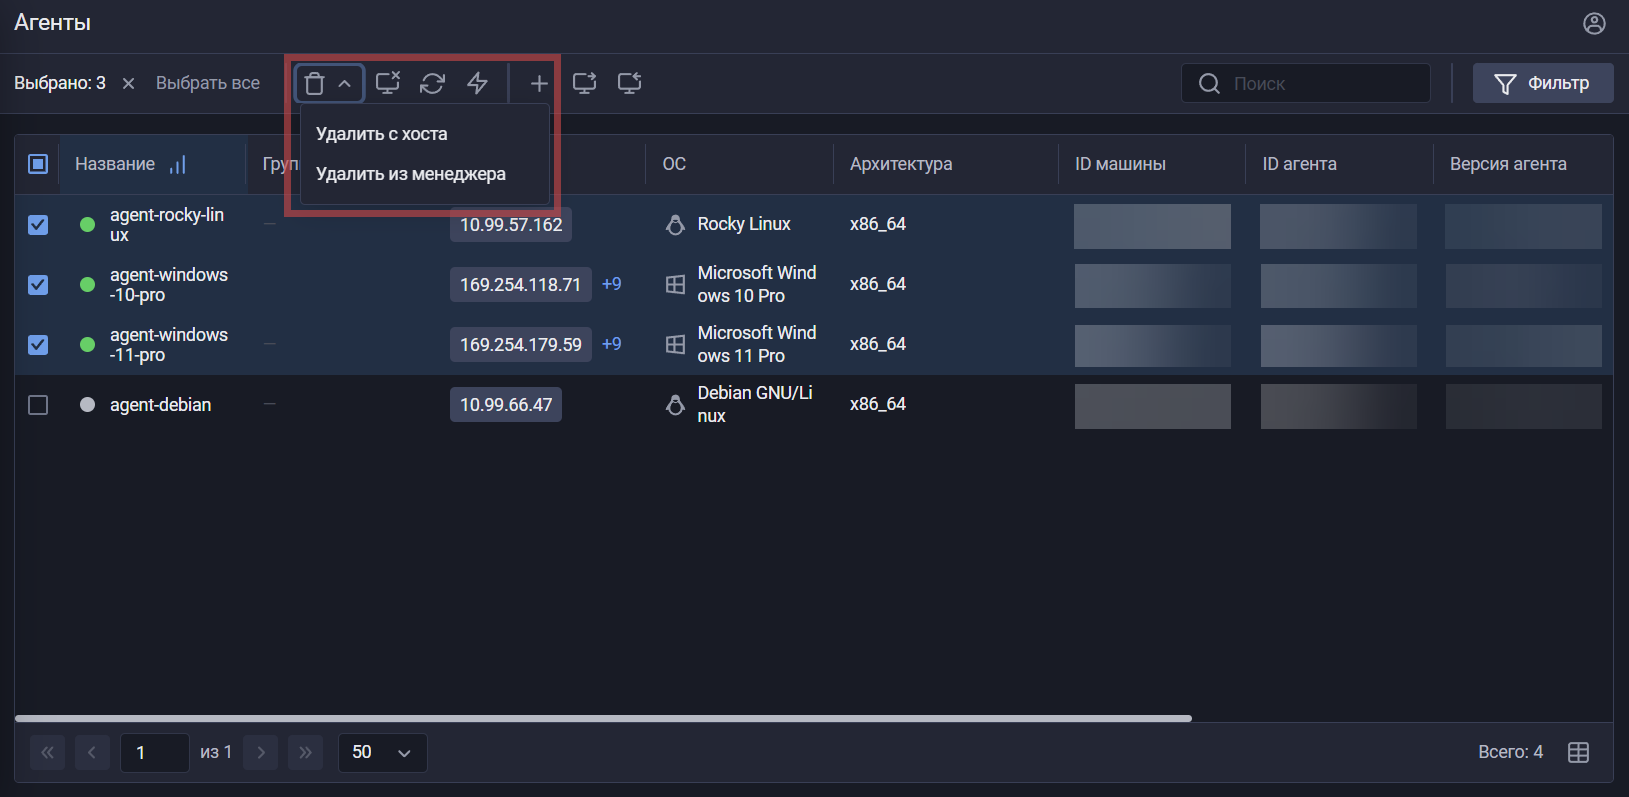Check the agent-debian row checkbox
Screen dimensions: 1629x797
tap(38, 405)
